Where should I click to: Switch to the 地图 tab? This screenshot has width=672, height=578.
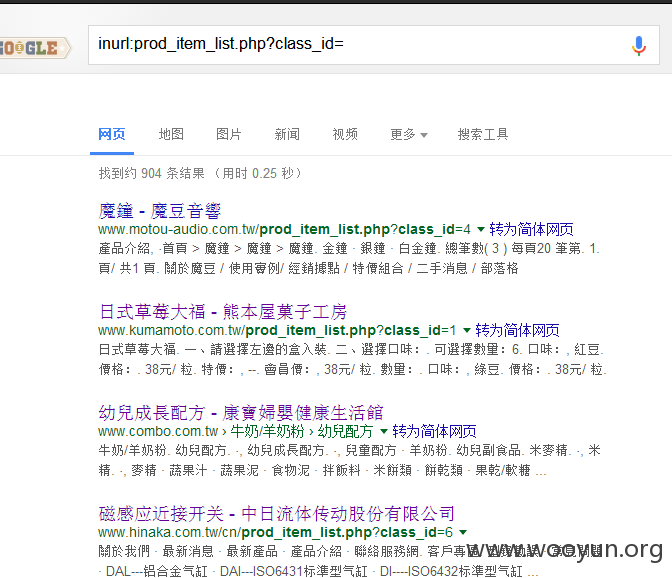pyautogui.click(x=171, y=135)
